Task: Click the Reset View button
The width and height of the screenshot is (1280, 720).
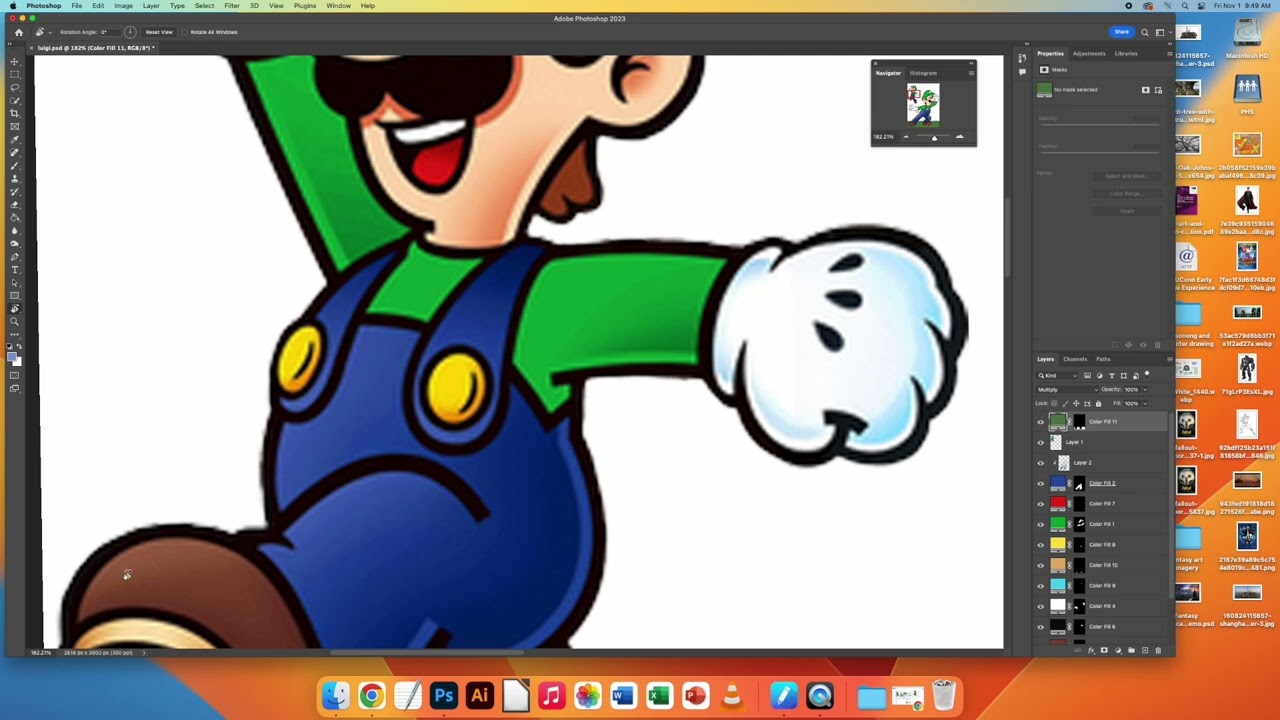Action: click(159, 32)
